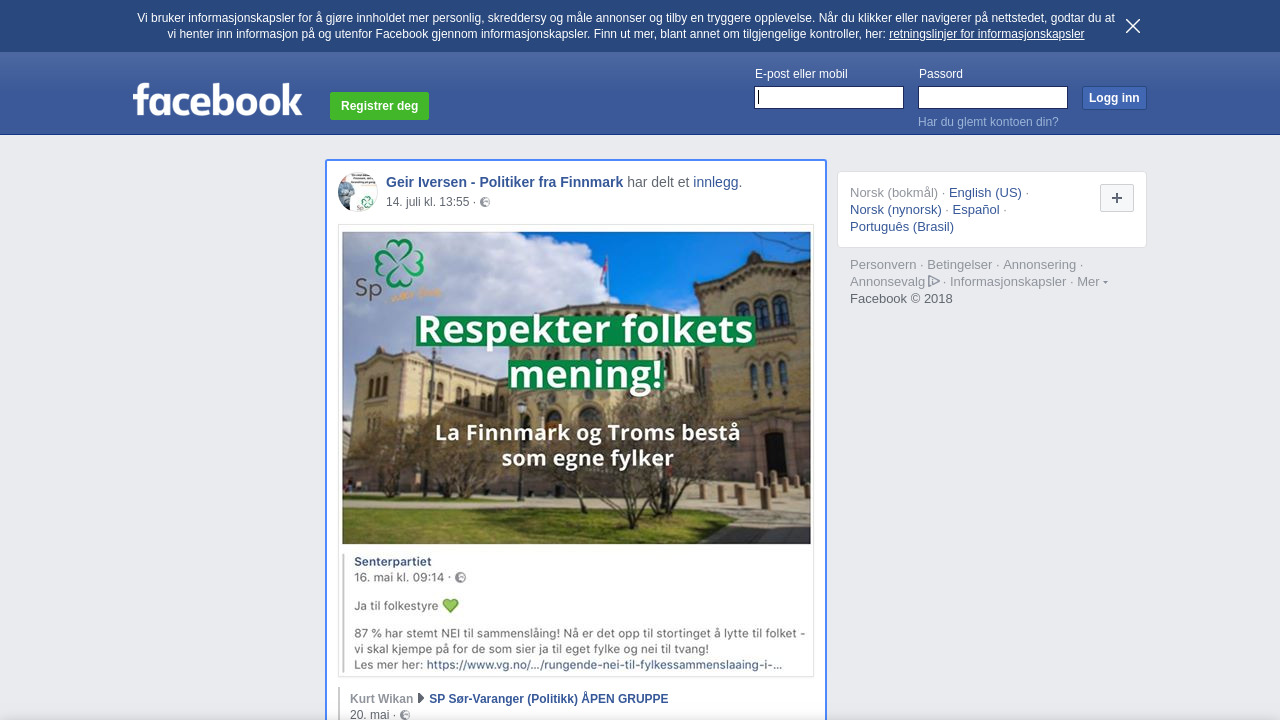Open the Personvern footer link
The height and width of the screenshot is (720, 1280).
point(883,265)
